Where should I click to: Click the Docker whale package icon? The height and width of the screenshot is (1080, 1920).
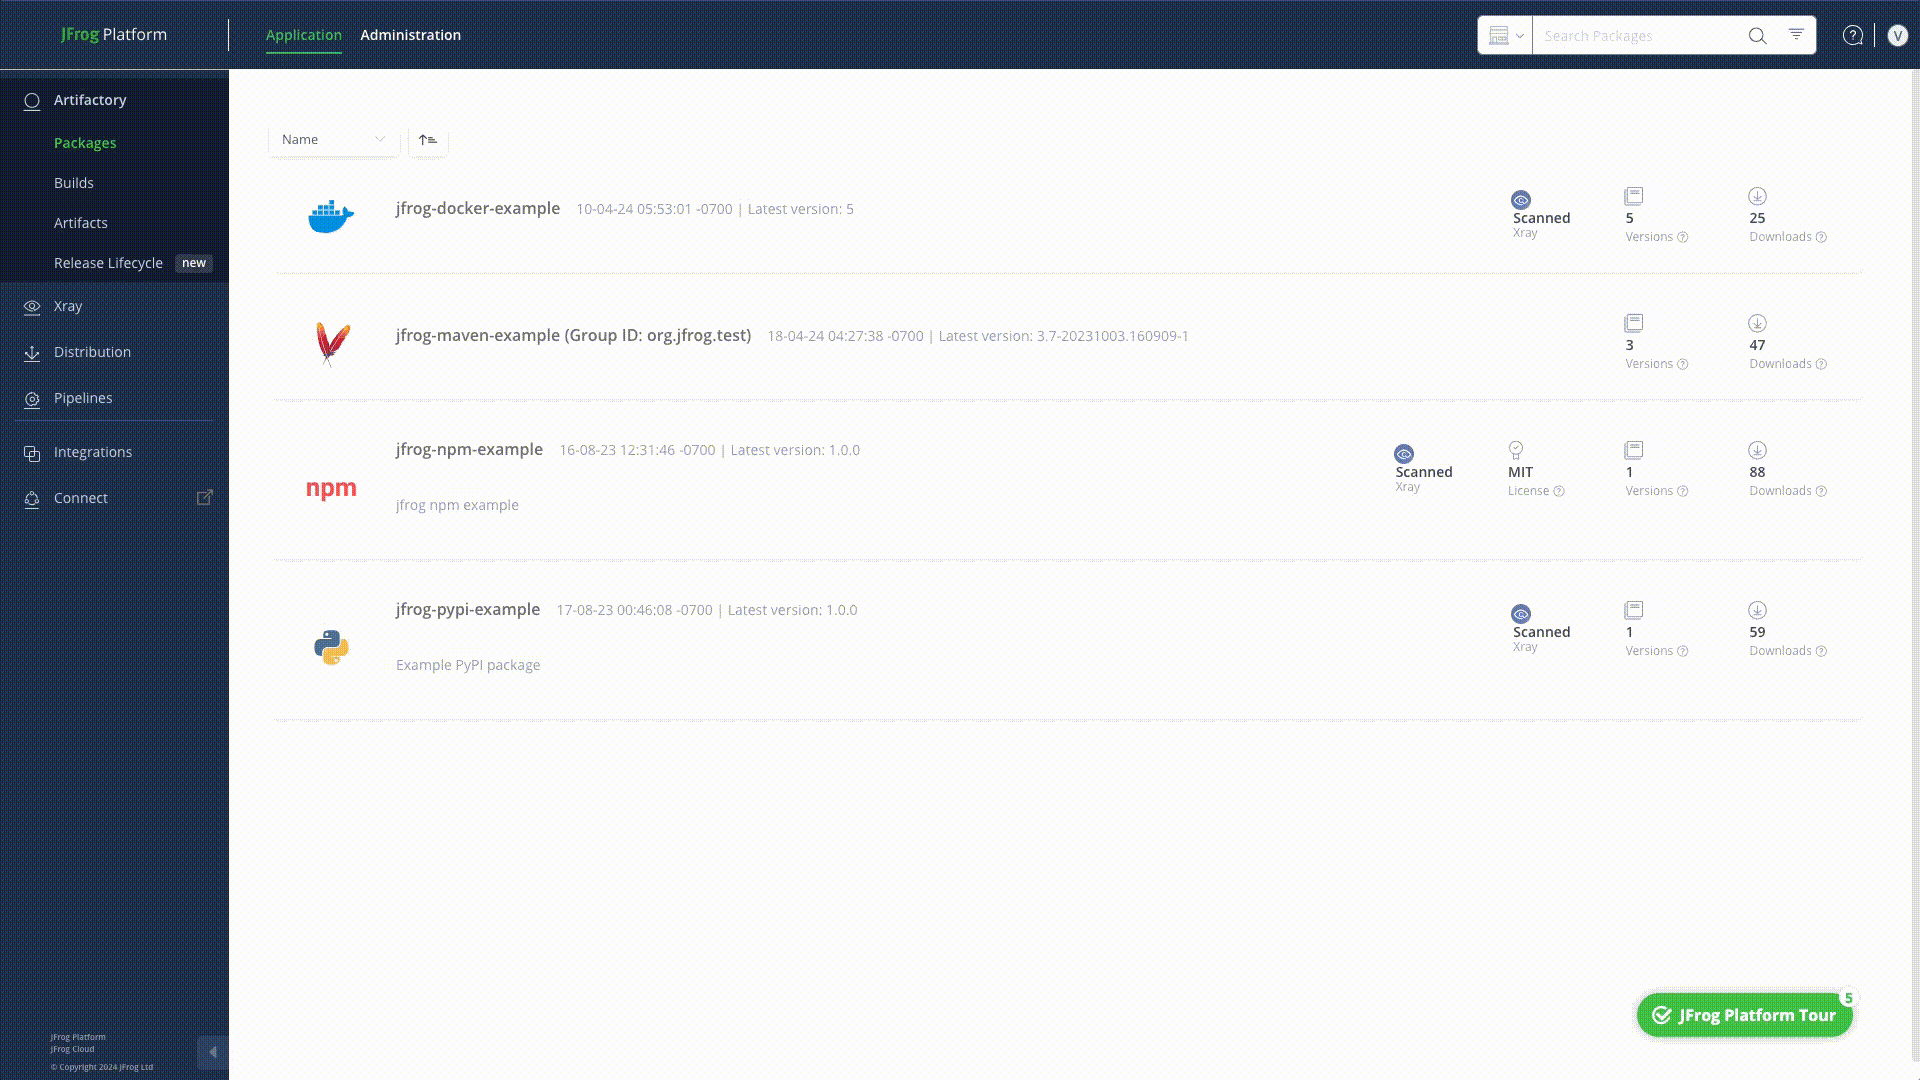tap(331, 216)
